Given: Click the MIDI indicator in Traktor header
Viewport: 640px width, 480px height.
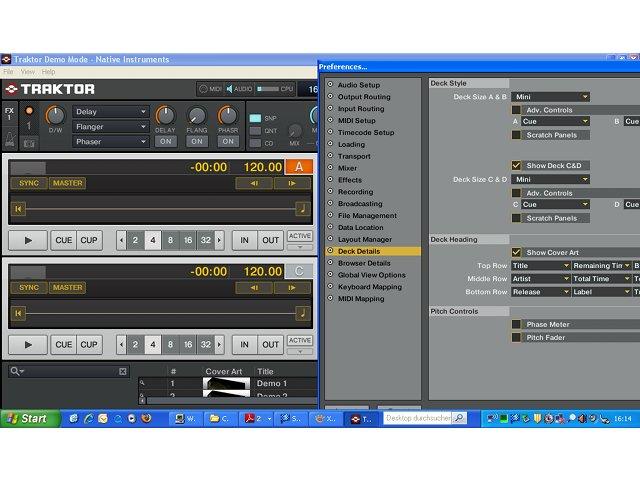Looking at the screenshot, I should point(210,89).
